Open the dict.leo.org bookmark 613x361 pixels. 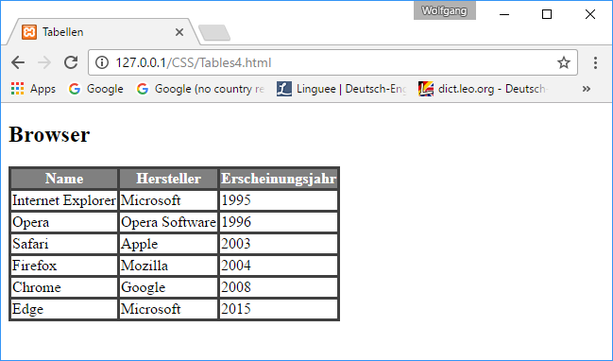[x=483, y=89]
